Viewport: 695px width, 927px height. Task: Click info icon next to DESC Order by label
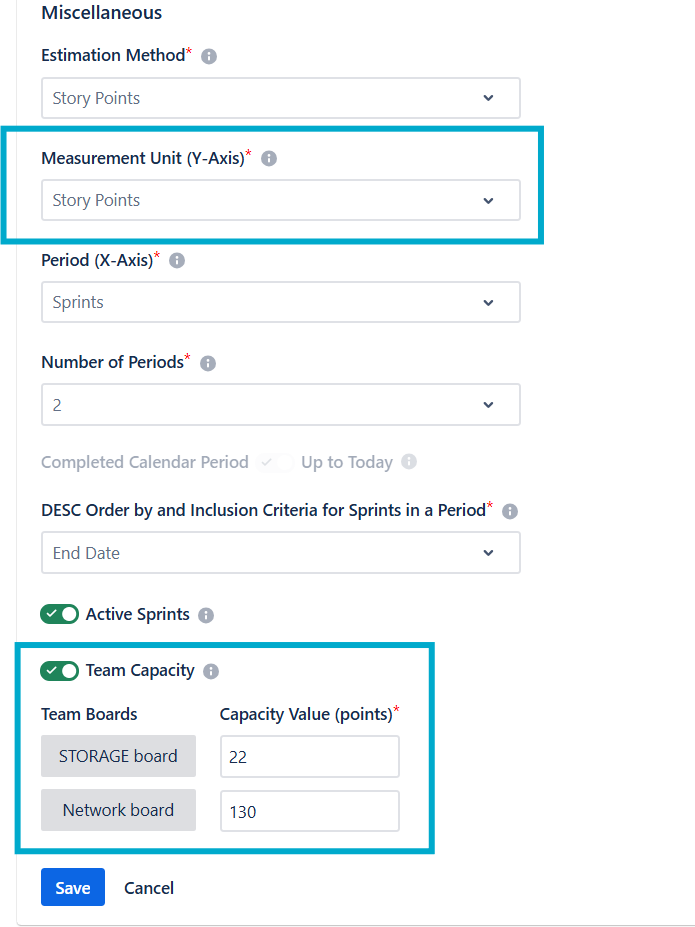509,511
